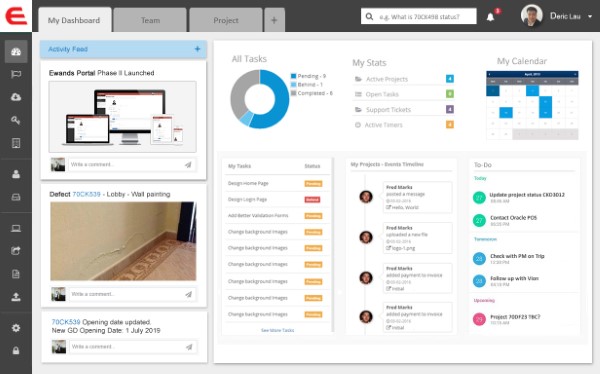Click the search magnifier icon
Screen dimensions: 600x374
(x=369, y=16)
